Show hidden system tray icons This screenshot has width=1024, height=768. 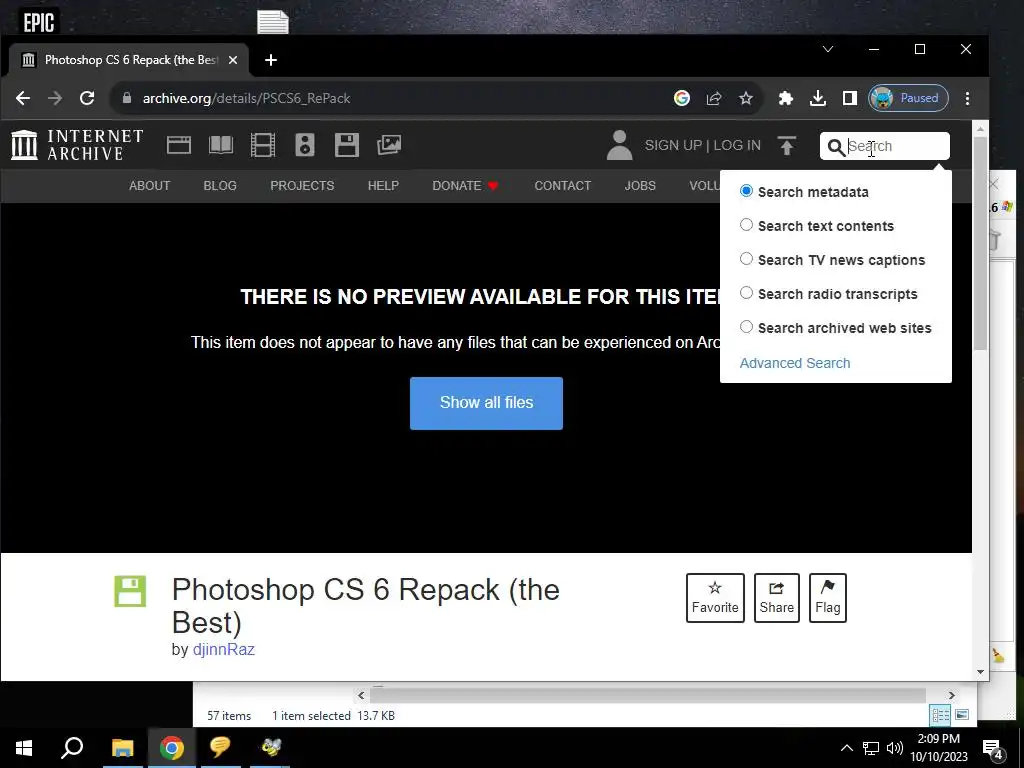coord(846,748)
